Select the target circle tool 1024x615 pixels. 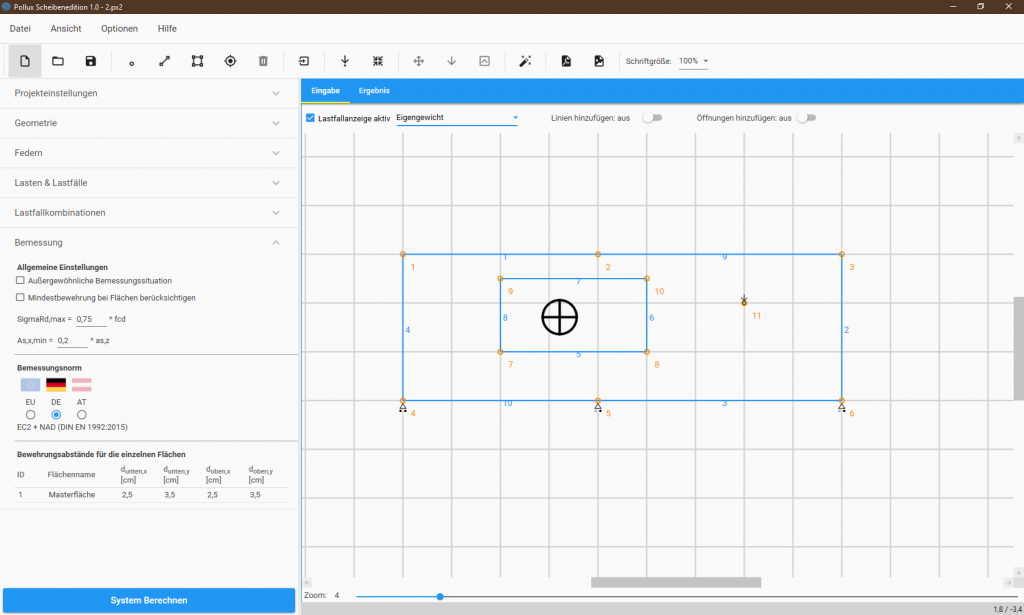point(230,61)
